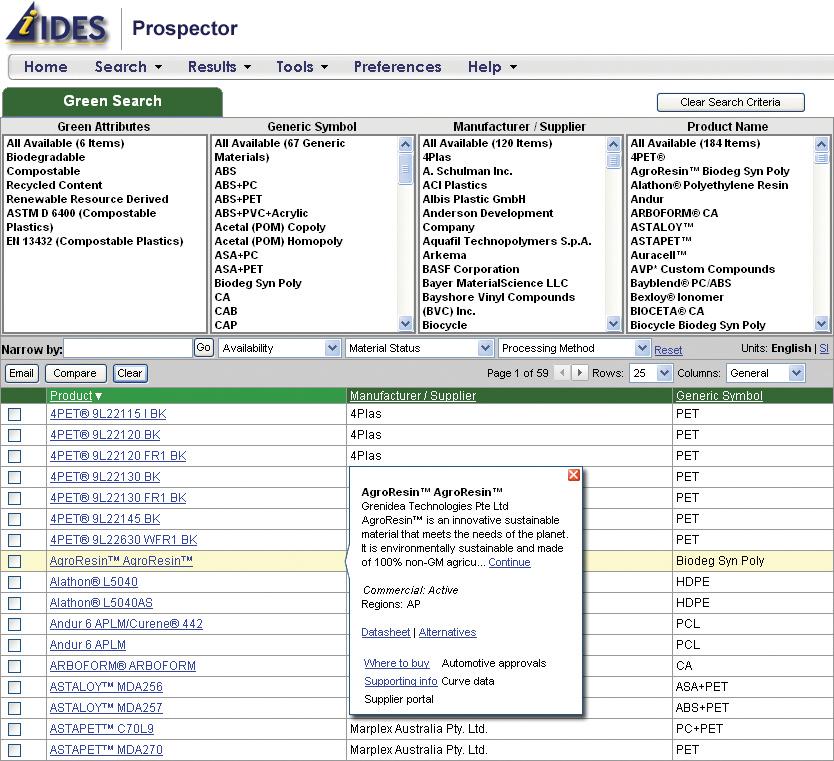Tick checkbox for 4PET 9L22130 BK
The width and height of the screenshot is (834, 761).
click(x=14, y=477)
